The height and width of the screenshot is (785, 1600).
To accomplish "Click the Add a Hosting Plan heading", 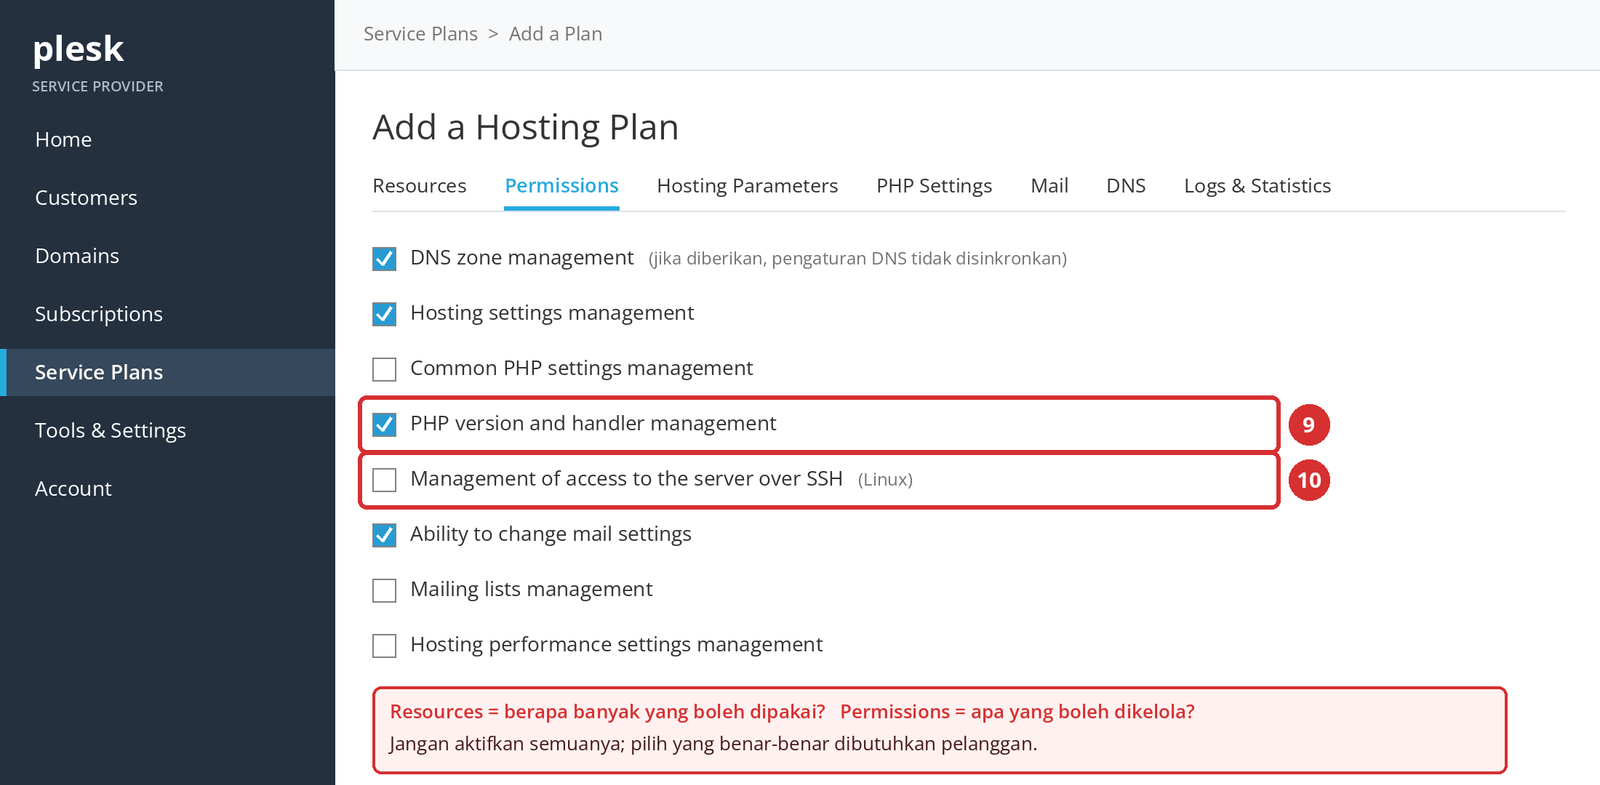I will tap(525, 128).
